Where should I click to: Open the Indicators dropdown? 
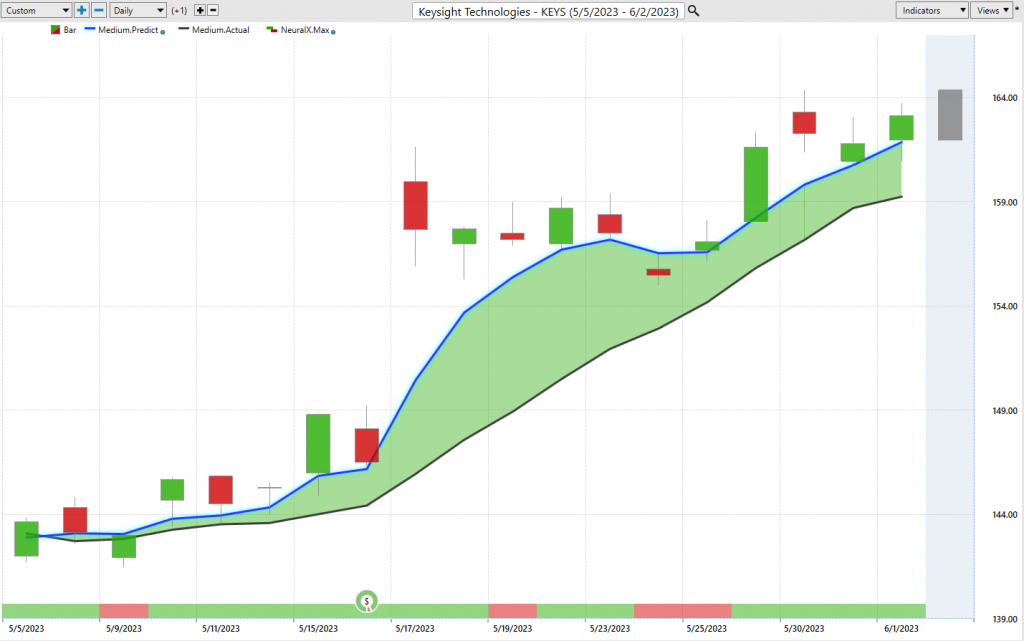931,10
